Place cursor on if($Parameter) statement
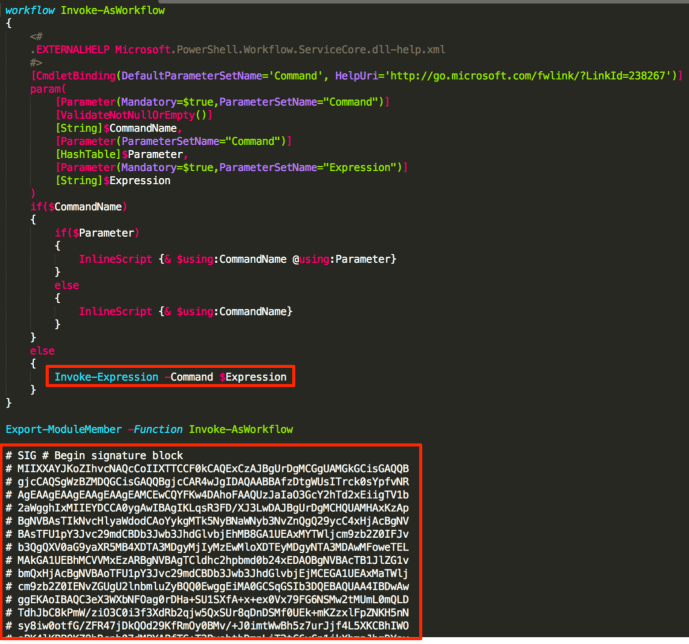Viewport: 689px width, 644px height. tap(96, 232)
